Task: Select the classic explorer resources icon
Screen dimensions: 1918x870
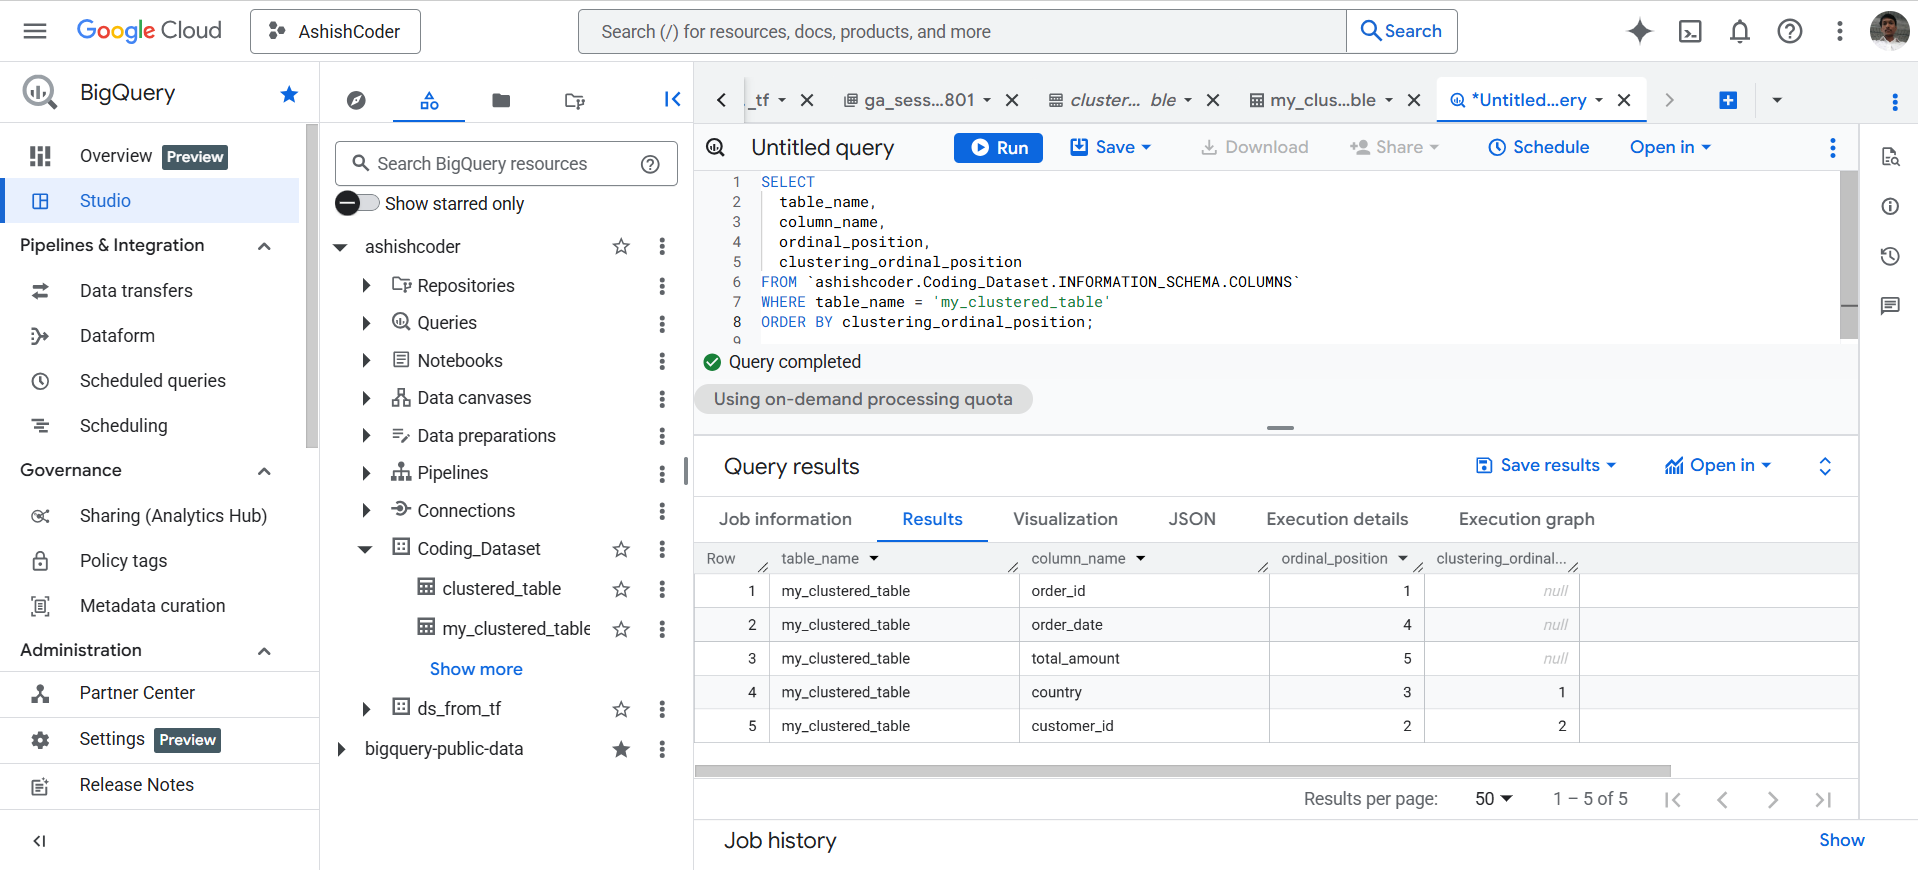Action: click(x=429, y=100)
